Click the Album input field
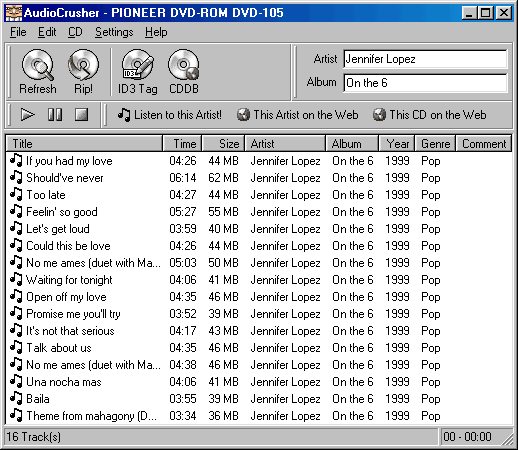This screenshot has width=518, height=450. point(425,83)
